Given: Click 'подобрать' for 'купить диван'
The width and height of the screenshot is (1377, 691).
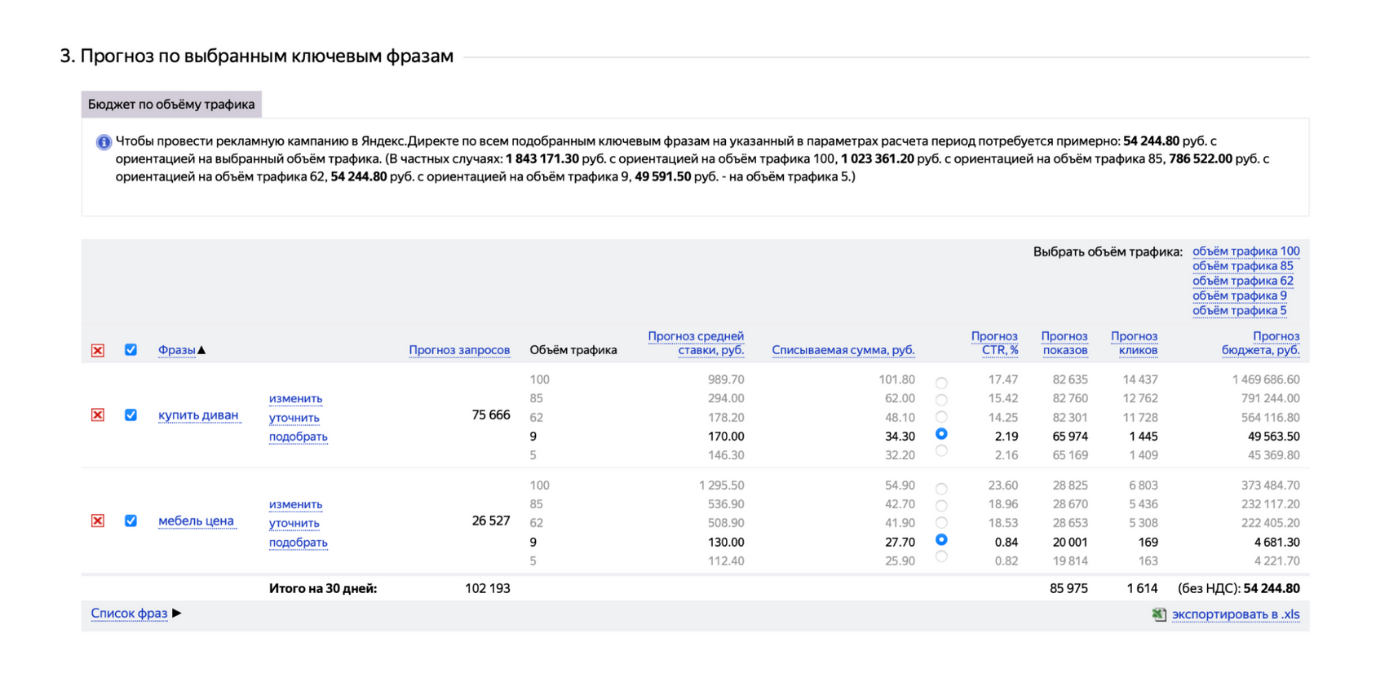Looking at the screenshot, I should point(298,437).
